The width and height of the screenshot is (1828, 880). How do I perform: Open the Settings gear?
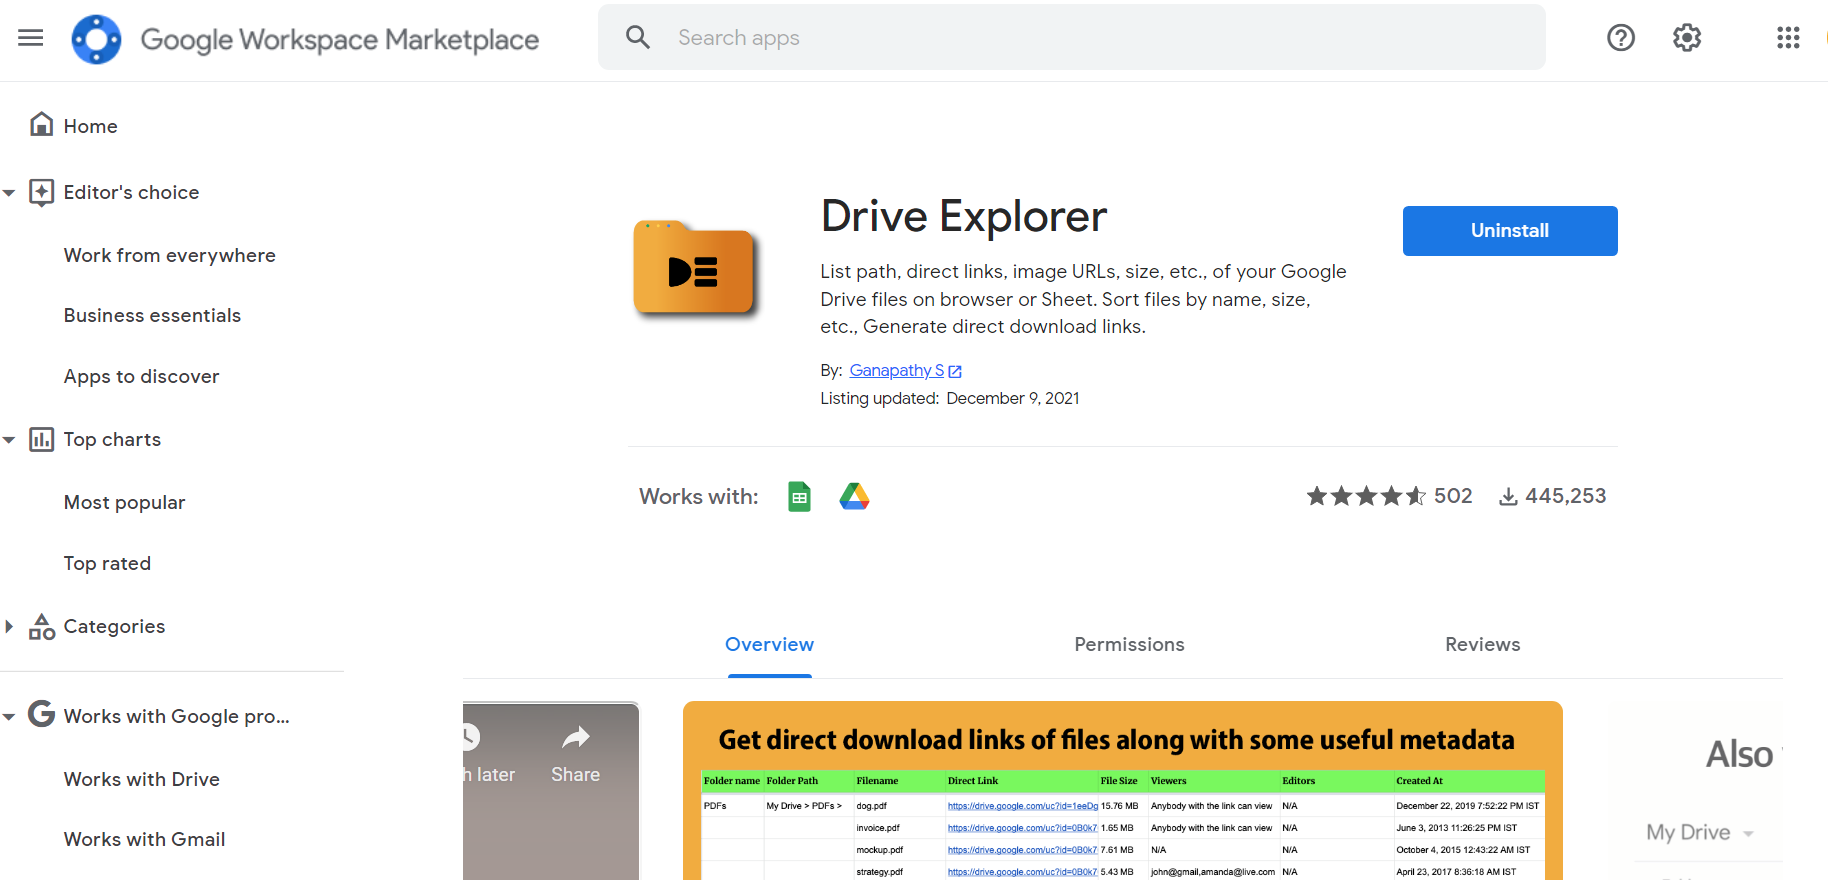pyautogui.click(x=1687, y=38)
